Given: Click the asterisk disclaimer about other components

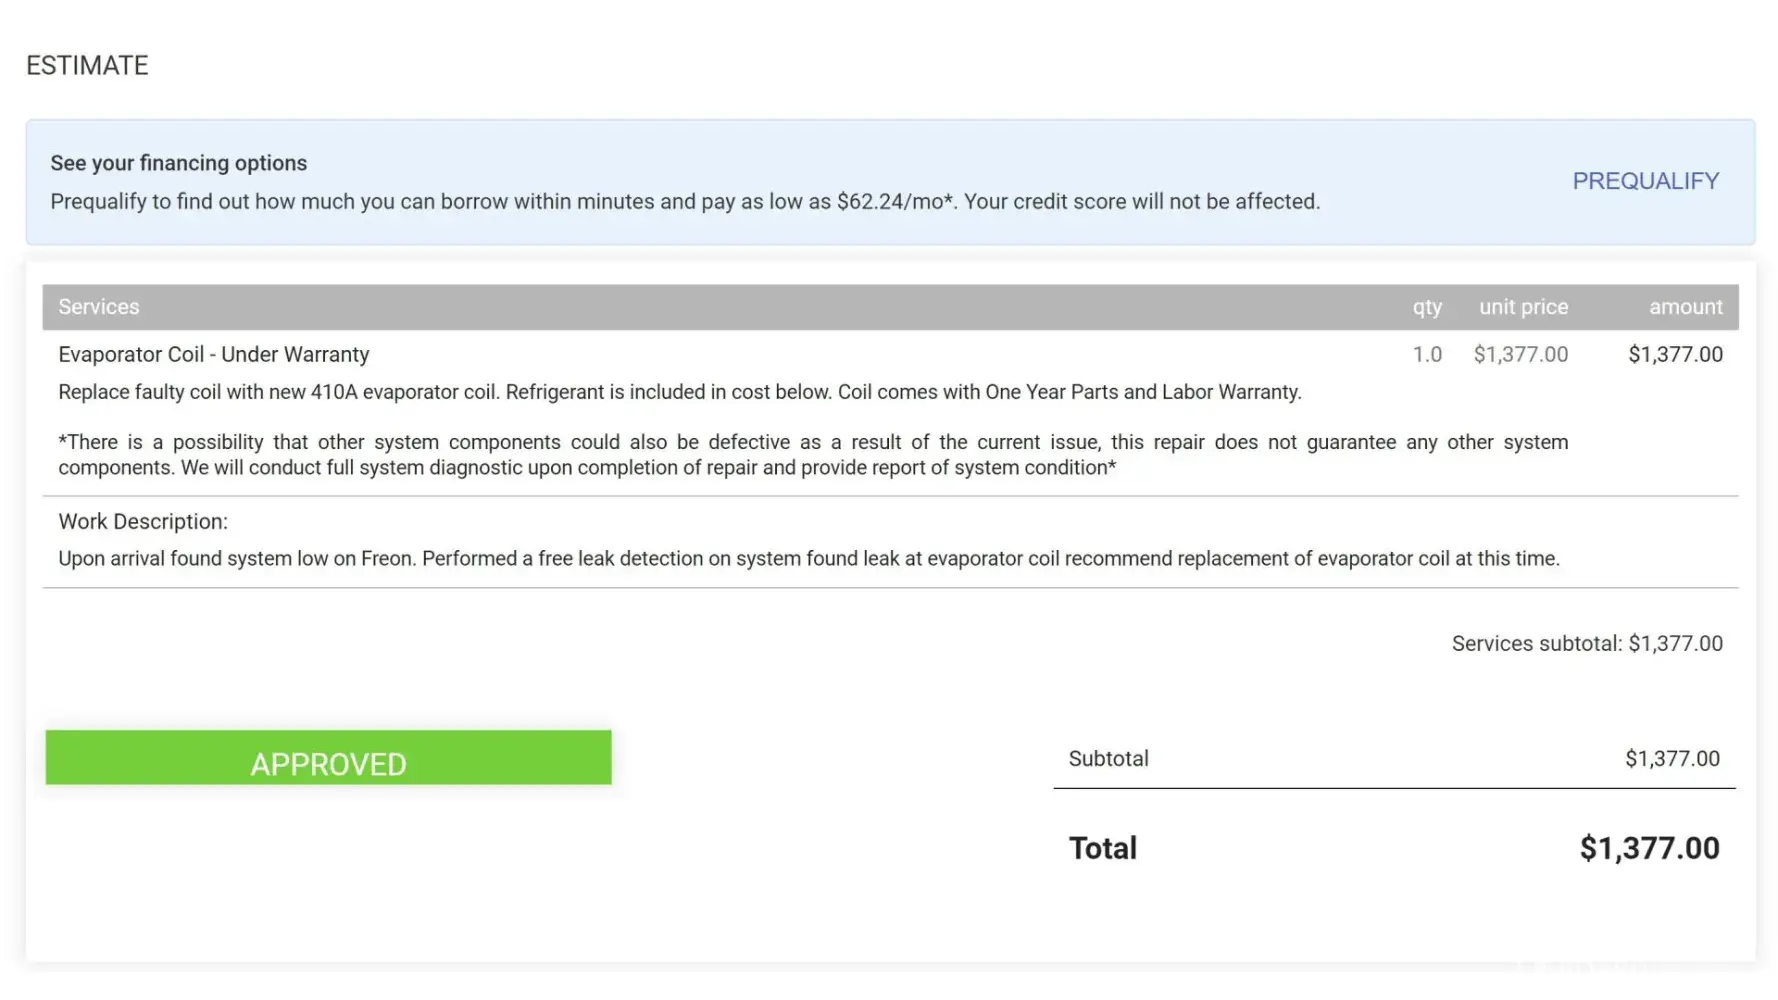Looking at the screenshot, I should pyautogui.click(x=812, y=455).
